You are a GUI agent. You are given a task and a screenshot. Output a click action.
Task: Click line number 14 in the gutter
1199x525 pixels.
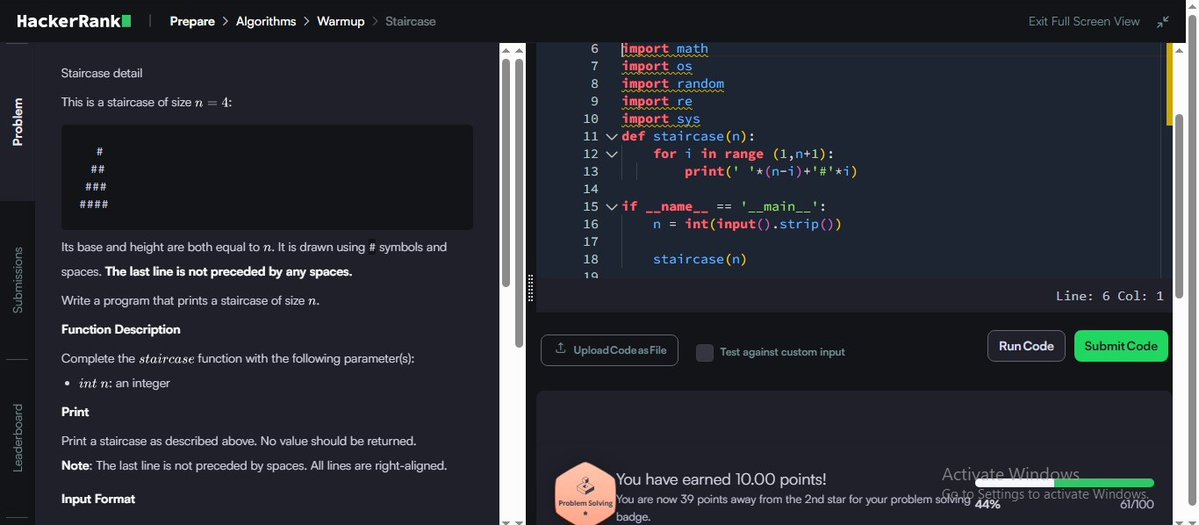[590, 189]
